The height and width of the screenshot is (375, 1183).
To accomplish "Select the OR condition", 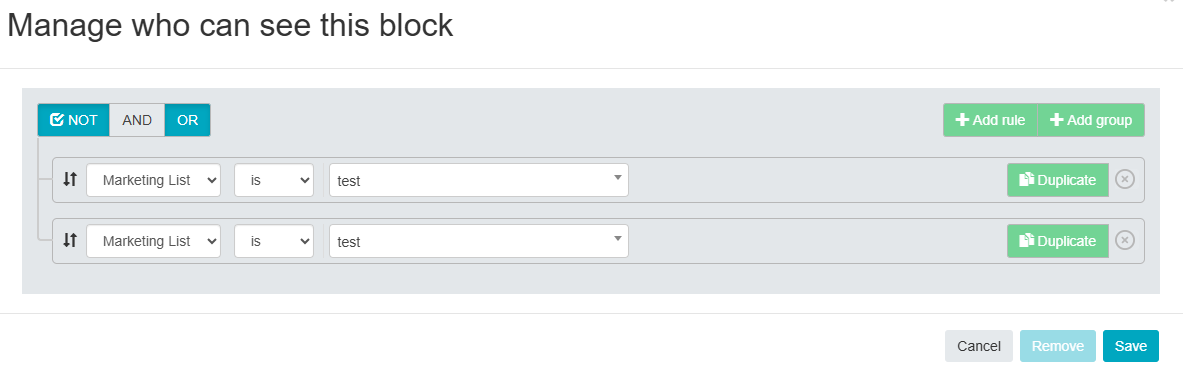I will click(x=188, y=120).
